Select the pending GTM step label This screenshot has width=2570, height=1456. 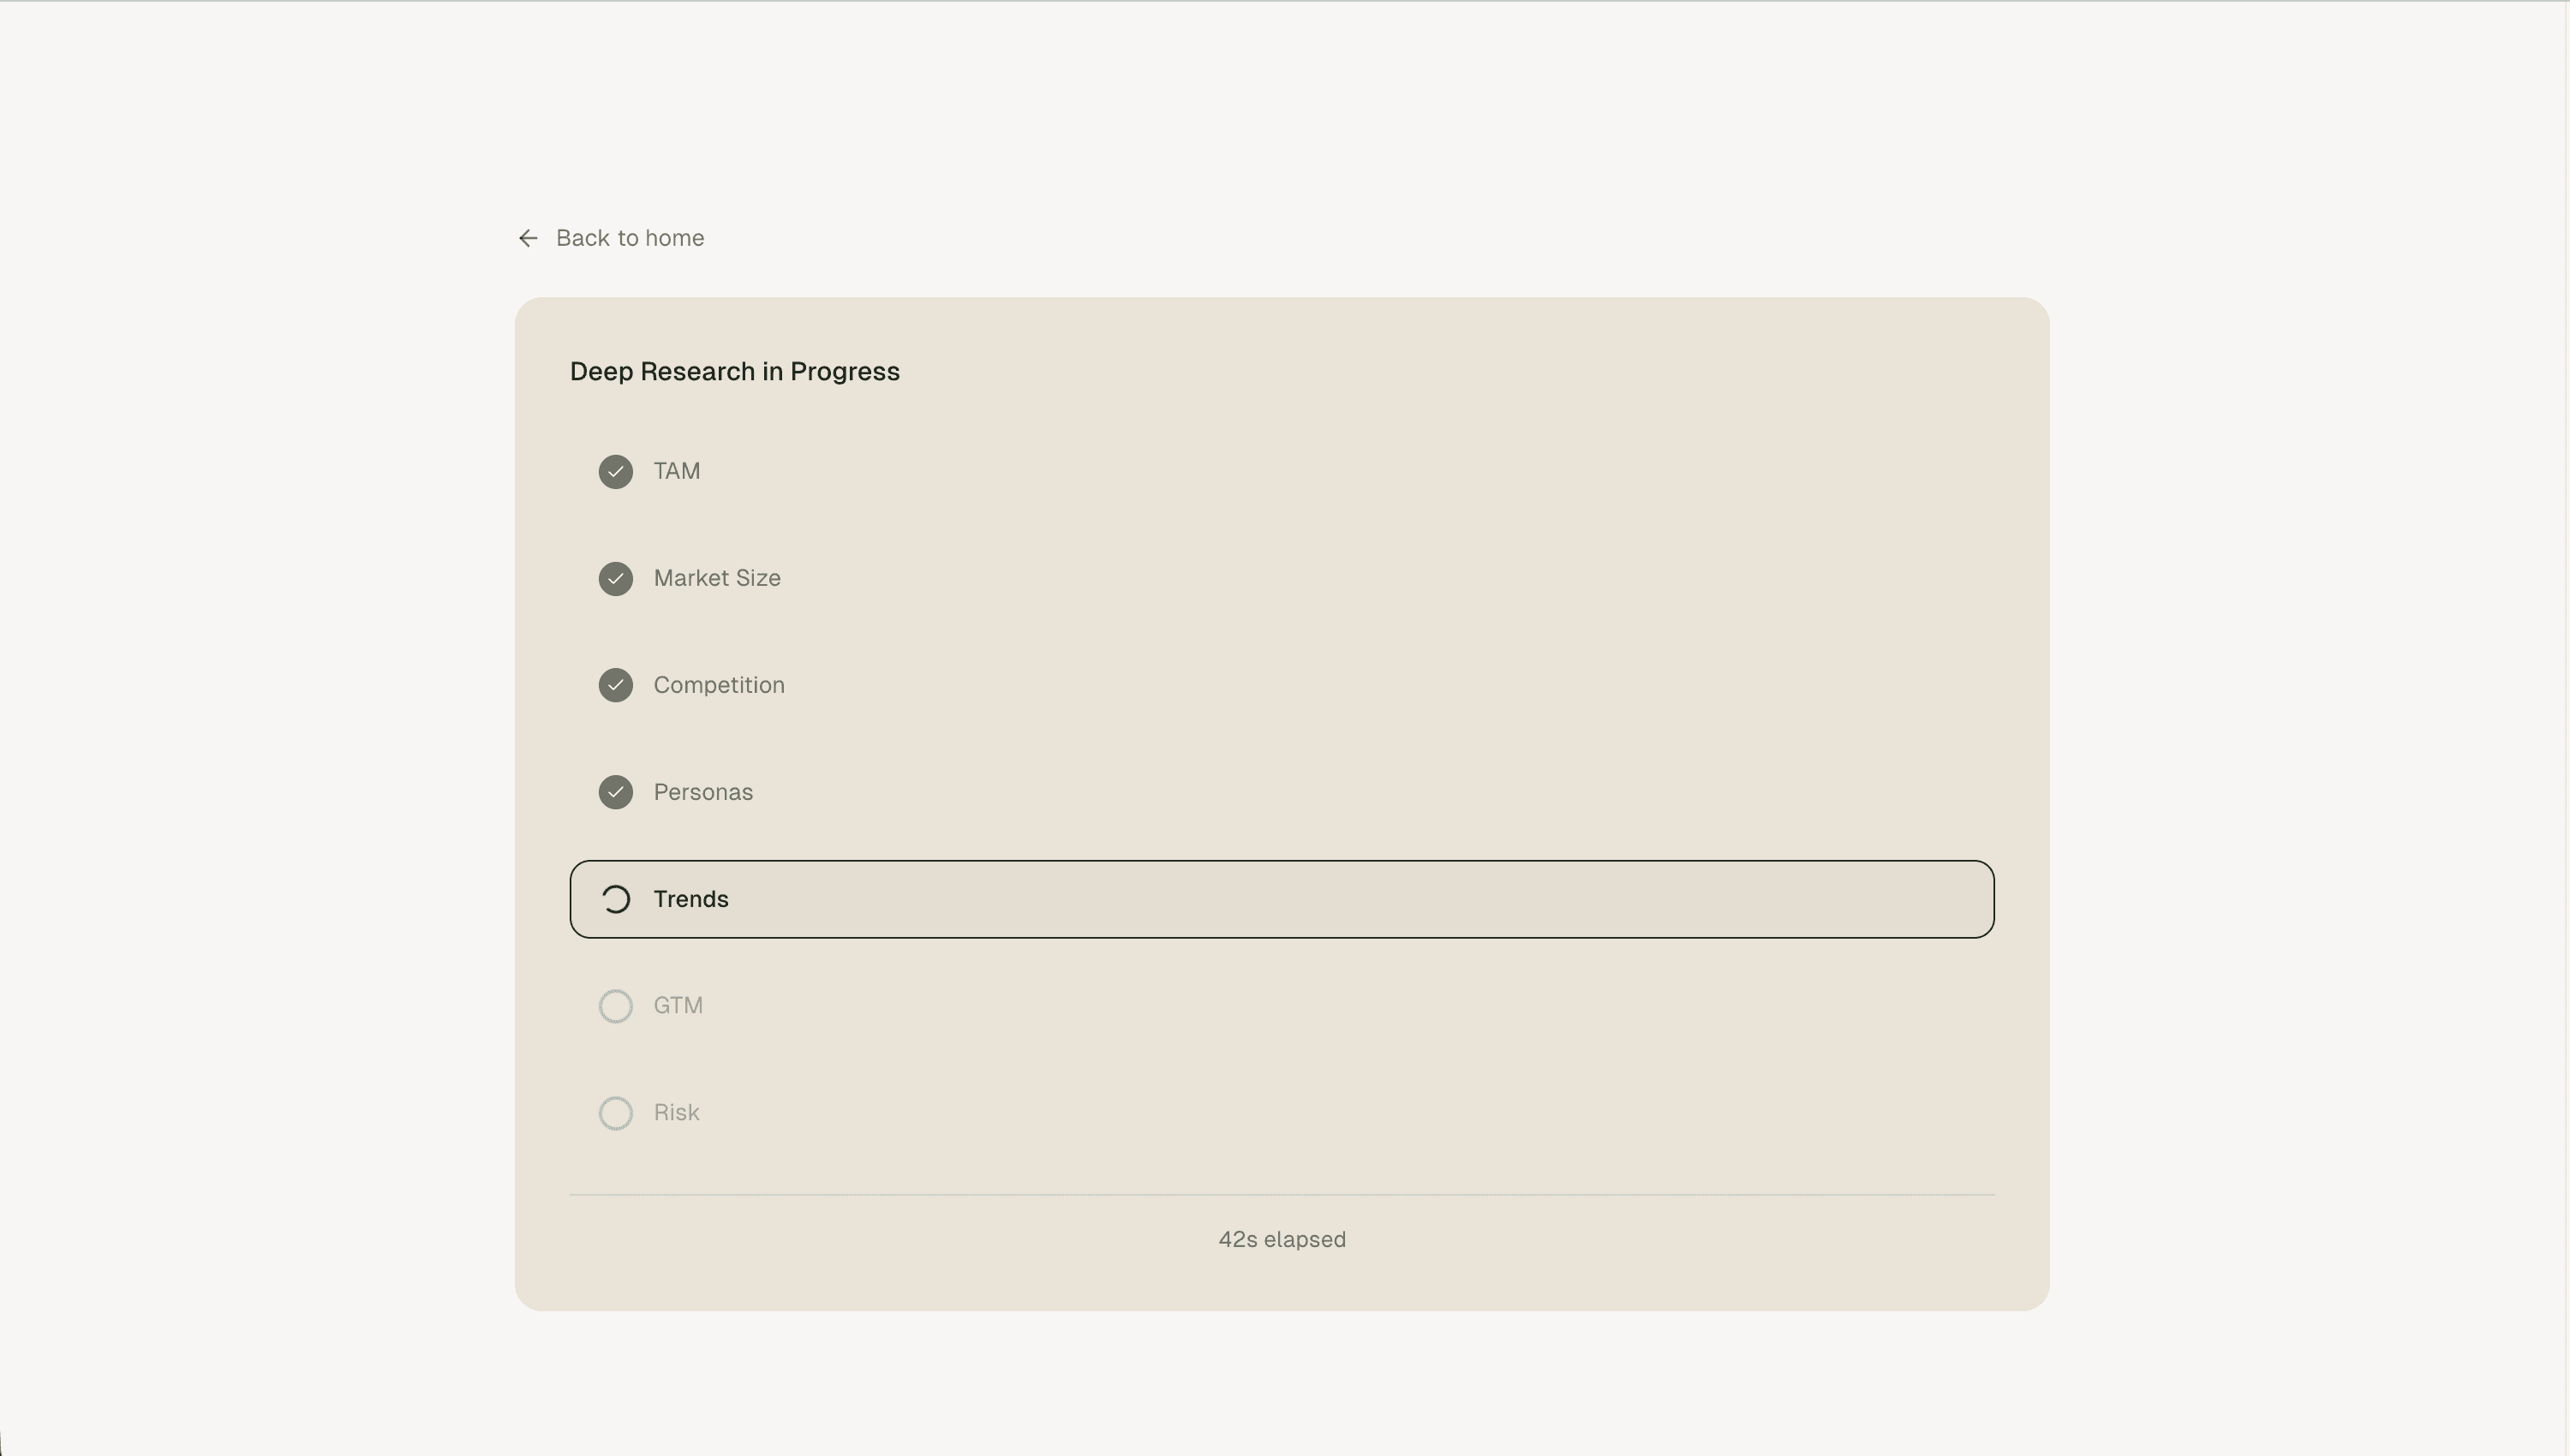[678, 1006]
